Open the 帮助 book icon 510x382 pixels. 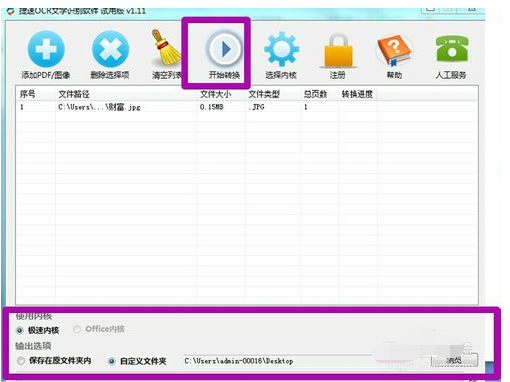pyautogui.click(x=394, y=51)
